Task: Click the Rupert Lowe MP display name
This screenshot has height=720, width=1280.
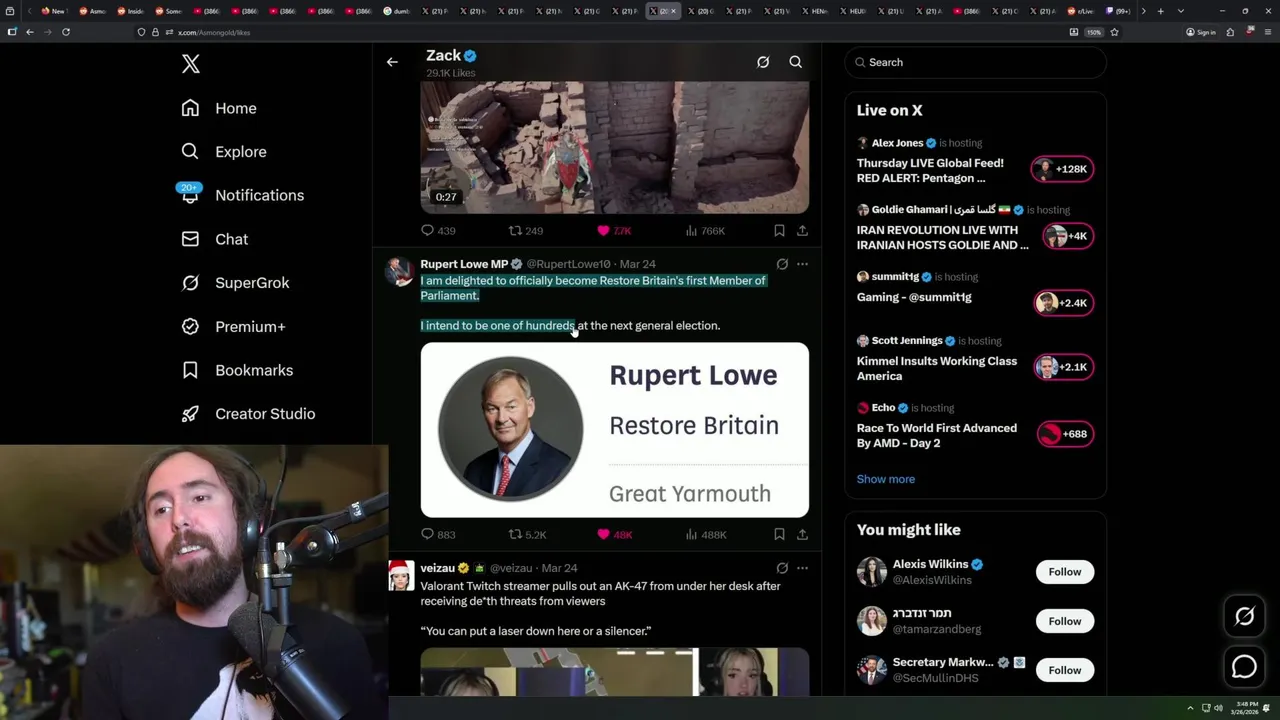Action: click(464, 264)
